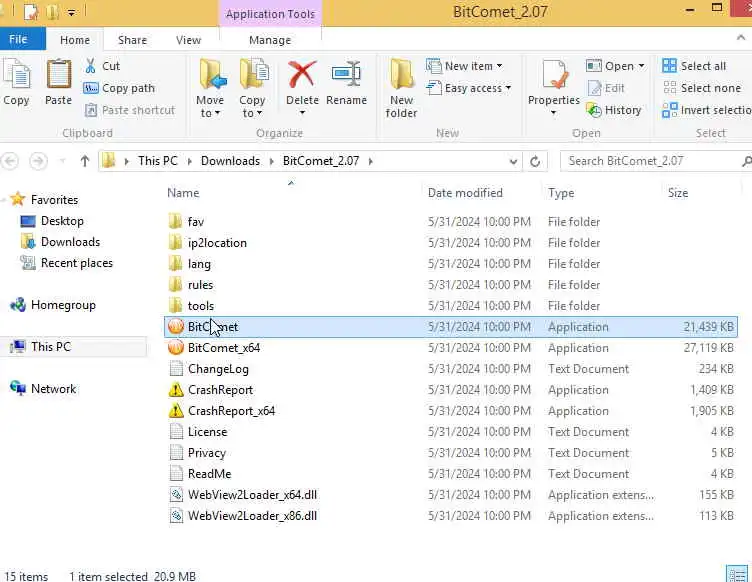This screenshot has width=752, height=582.
Task: Select Network in navigation pane
Action: click(x=53, y=389)
